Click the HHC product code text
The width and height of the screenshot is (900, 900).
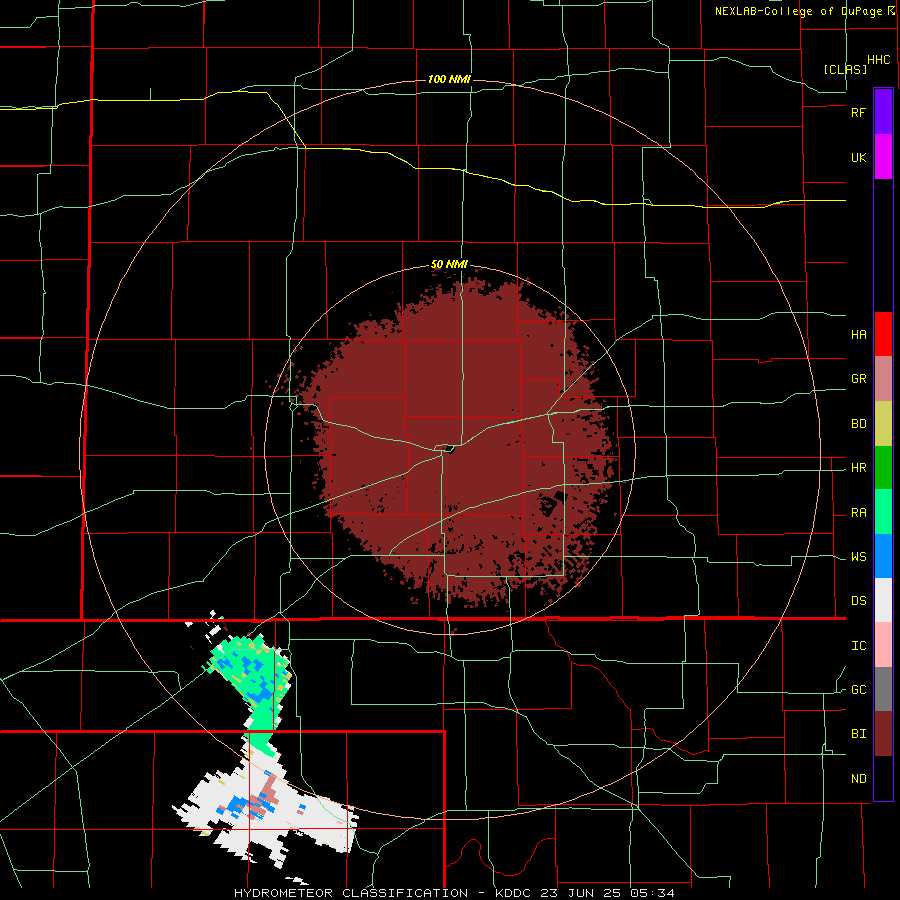coord(878,60)
